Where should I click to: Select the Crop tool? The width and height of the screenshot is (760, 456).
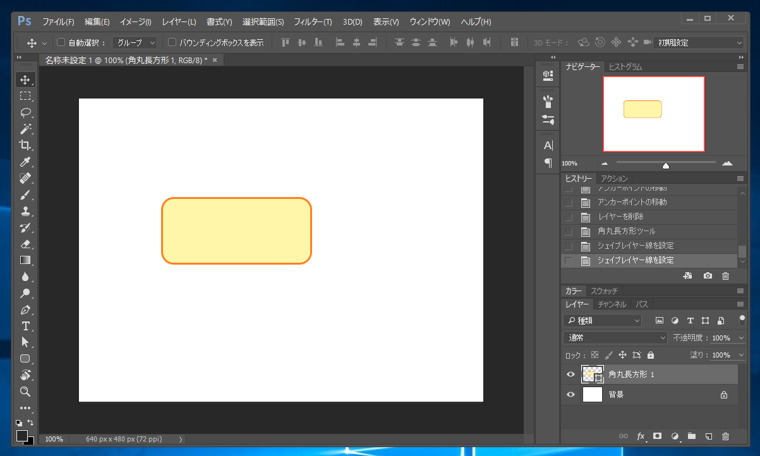coord(25,145)
